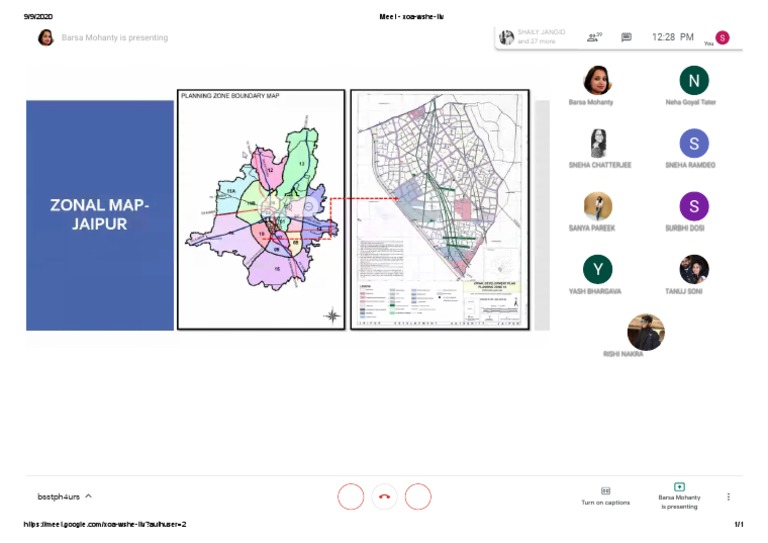The width and height of the screenshot is (768, 543).
Task: Click your pink S avatar
Action: click(722, 38)
